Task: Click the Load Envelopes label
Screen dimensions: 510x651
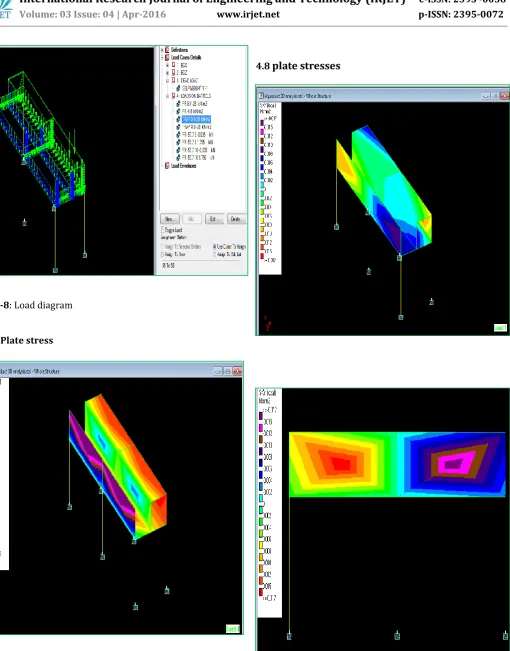Action: pos(184,166)
